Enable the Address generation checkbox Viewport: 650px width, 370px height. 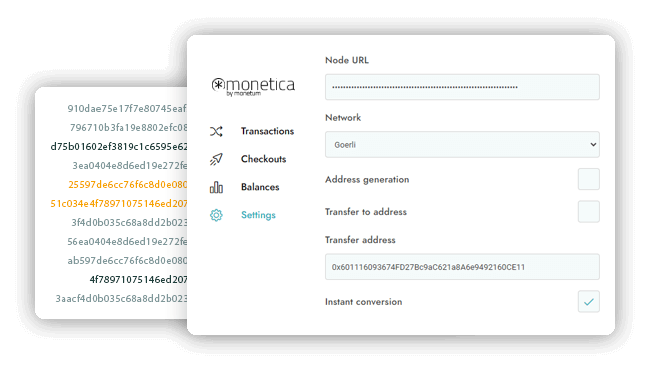click(x=589, y=179)
